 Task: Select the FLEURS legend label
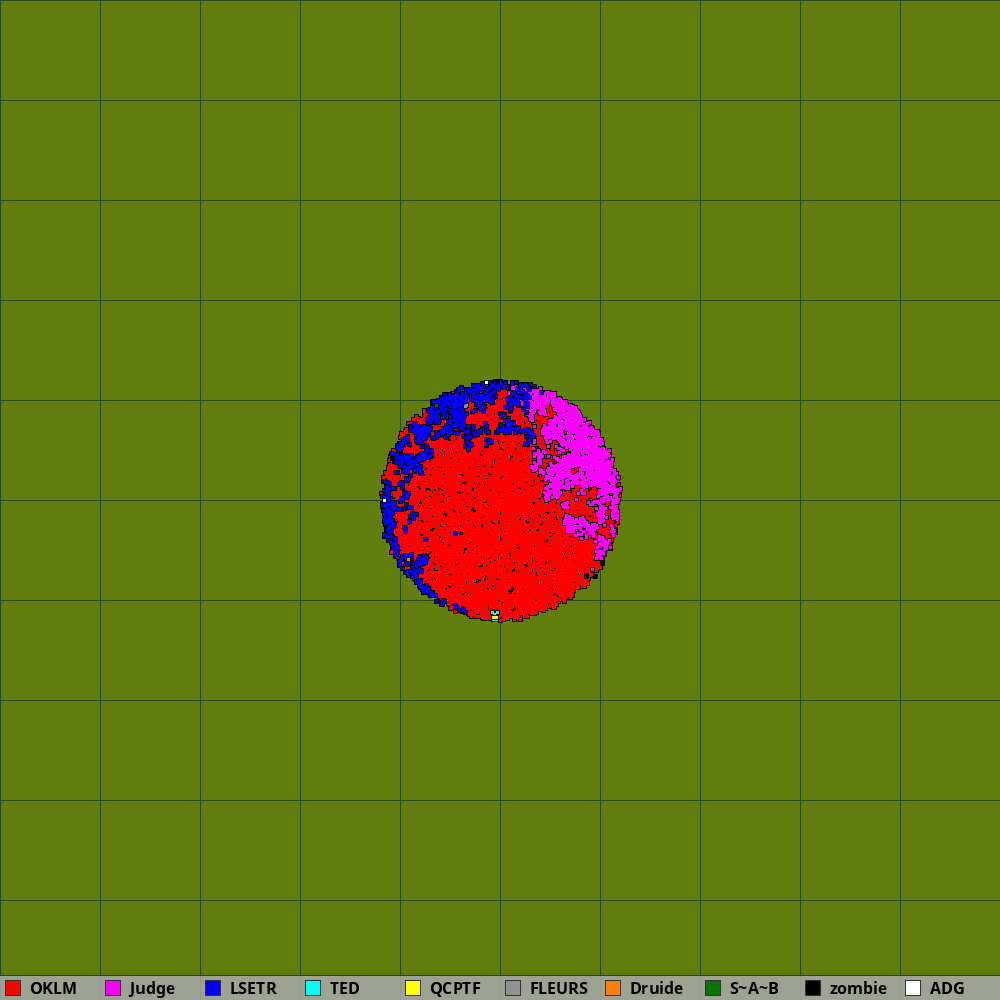559,988
